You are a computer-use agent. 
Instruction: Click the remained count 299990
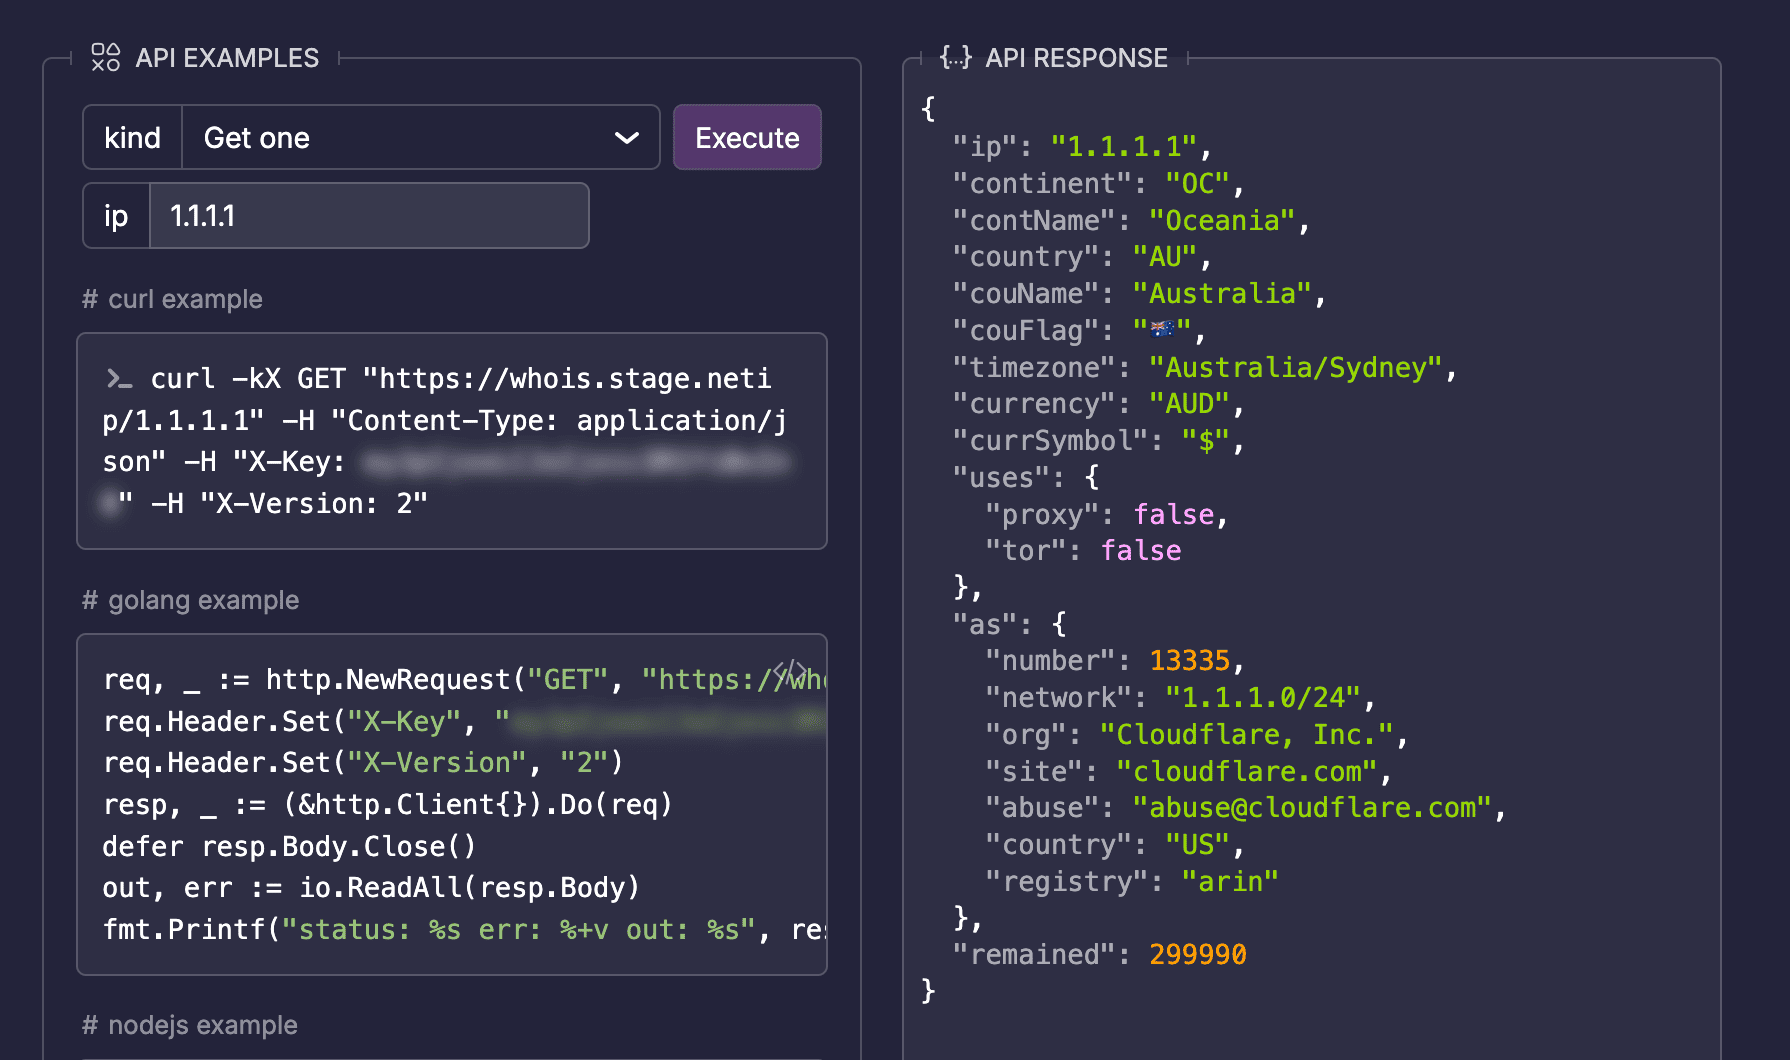[1197, 955]
